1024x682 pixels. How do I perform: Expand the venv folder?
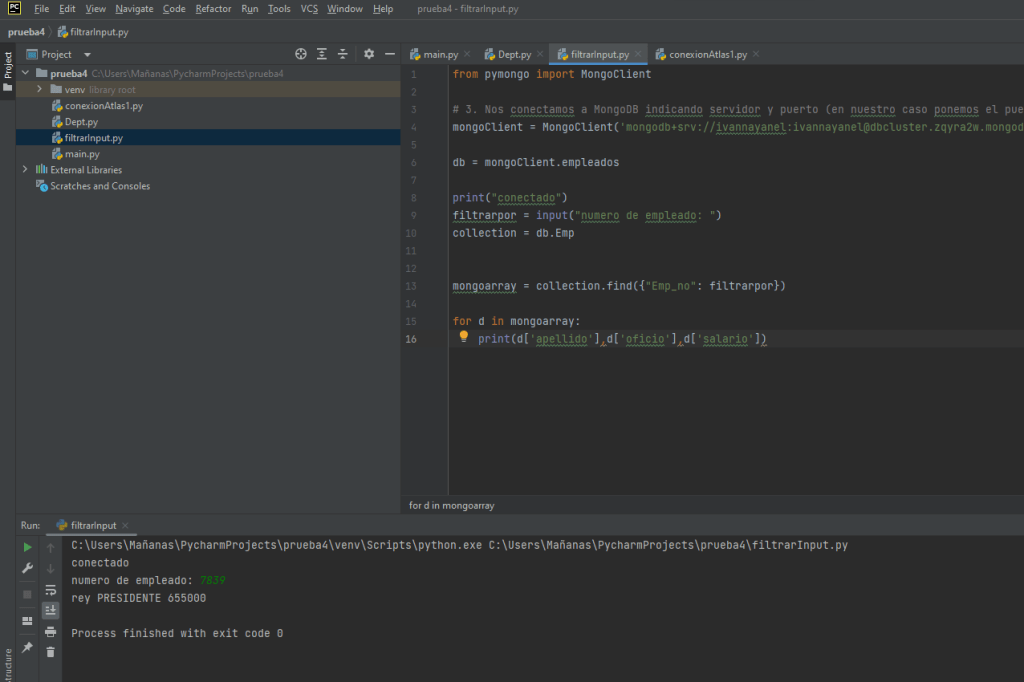pyautogui.click(x=39, y=89)
